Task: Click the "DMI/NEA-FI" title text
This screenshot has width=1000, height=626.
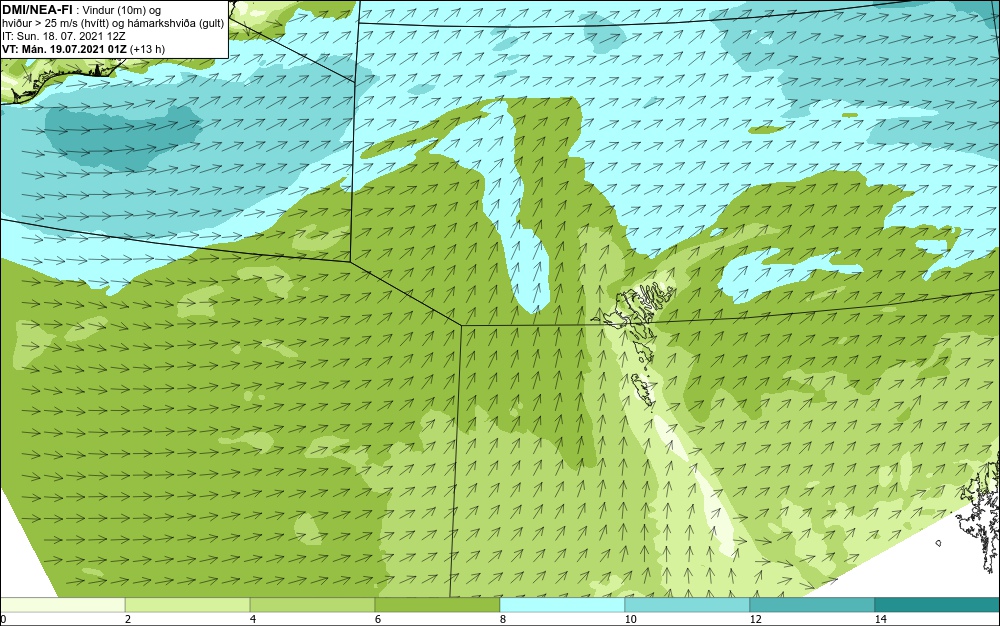Action: pos(37,9)
